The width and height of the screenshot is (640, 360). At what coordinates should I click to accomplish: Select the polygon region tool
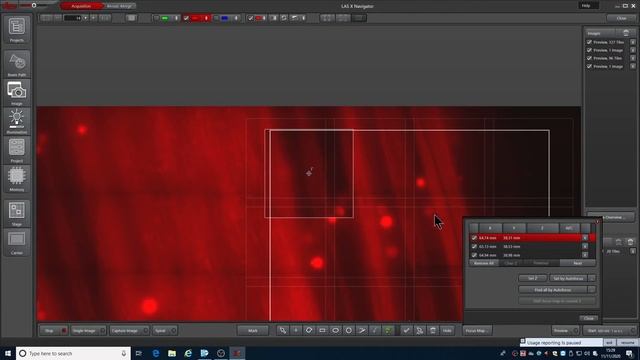(x=309, y=330)
